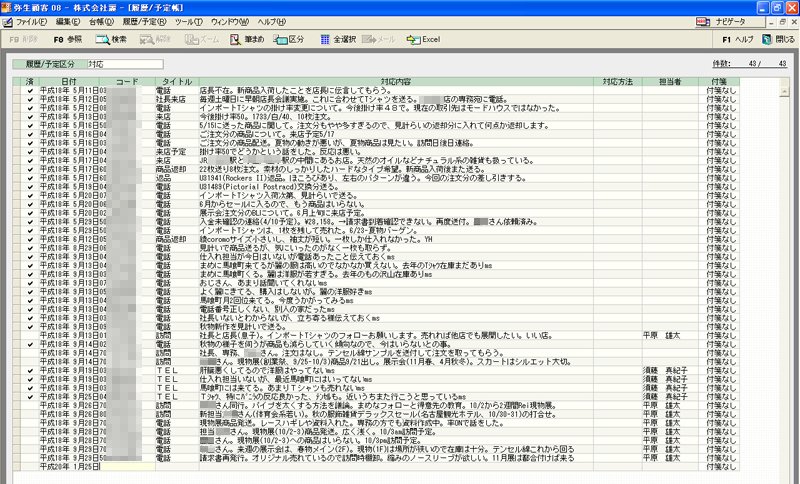Click the 履歴/予定区分 field showing 対応
The image size is (800, 484).
(x=124, y=64)
